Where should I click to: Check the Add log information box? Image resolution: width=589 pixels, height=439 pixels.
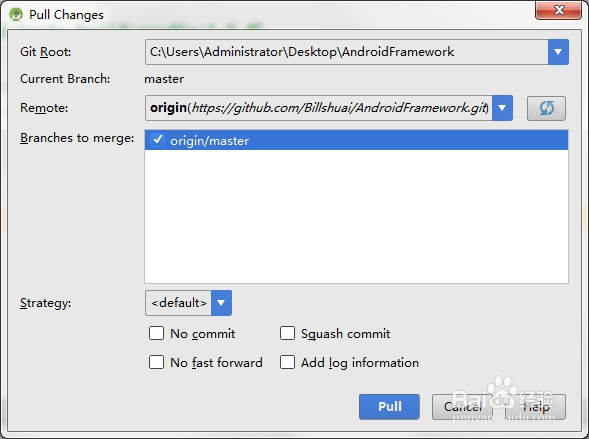tap(287, 362)
